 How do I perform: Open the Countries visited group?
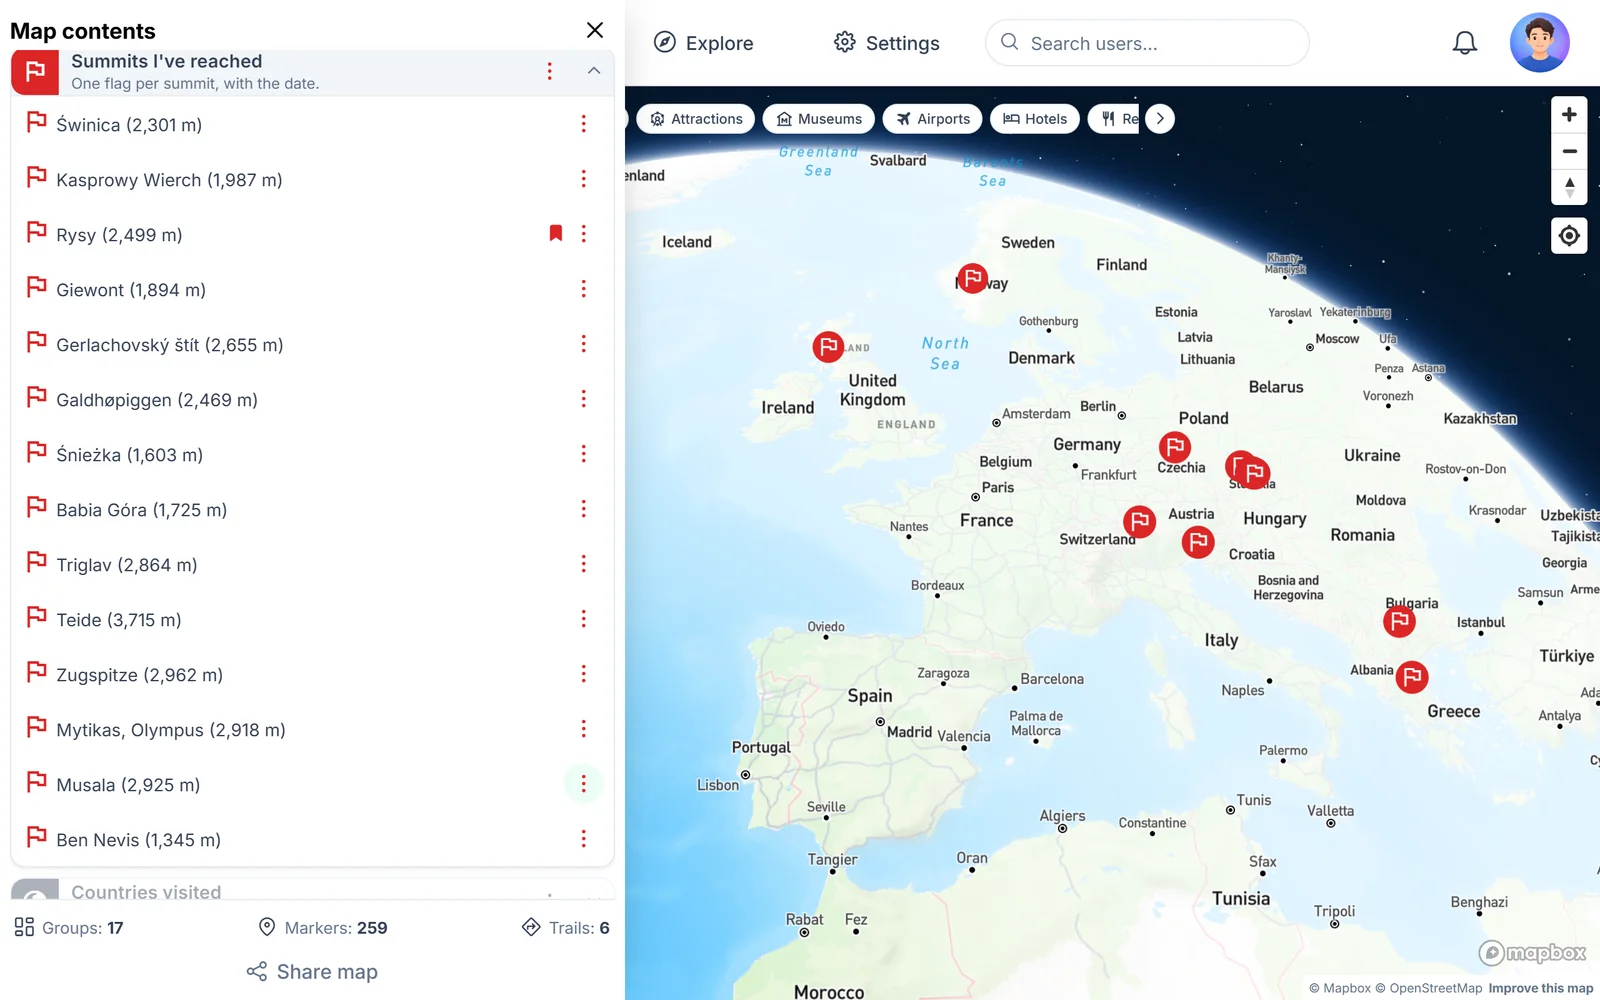click(x=312, y=890)
